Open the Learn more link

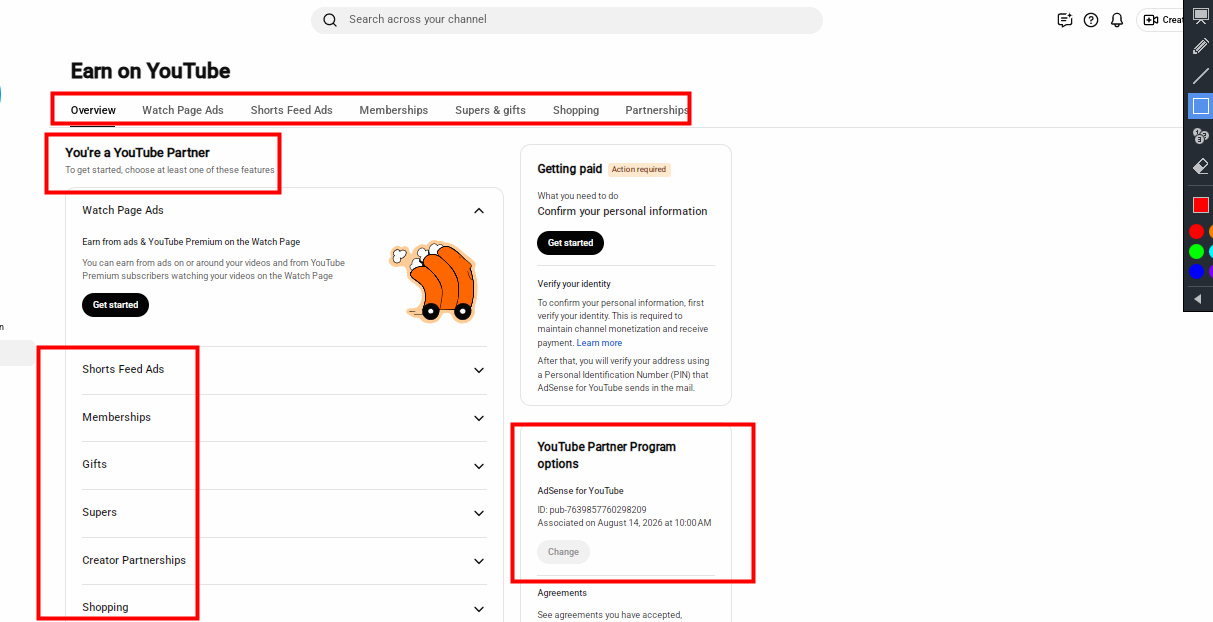point(599,343)
